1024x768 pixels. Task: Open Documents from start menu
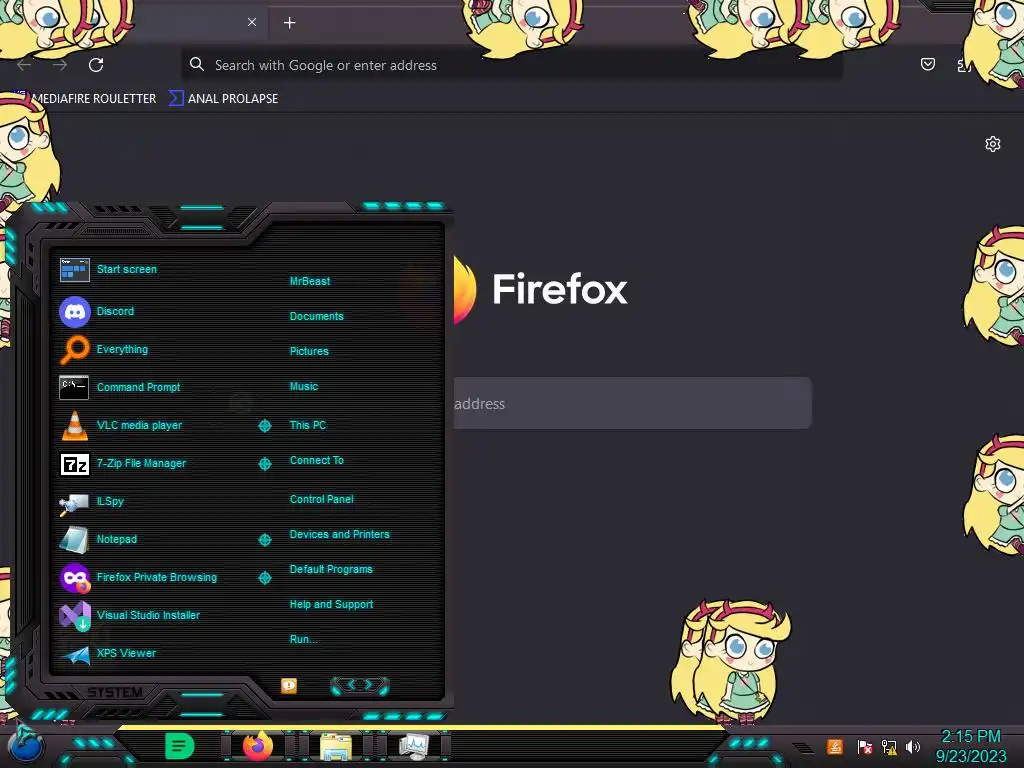pos(316,316)
